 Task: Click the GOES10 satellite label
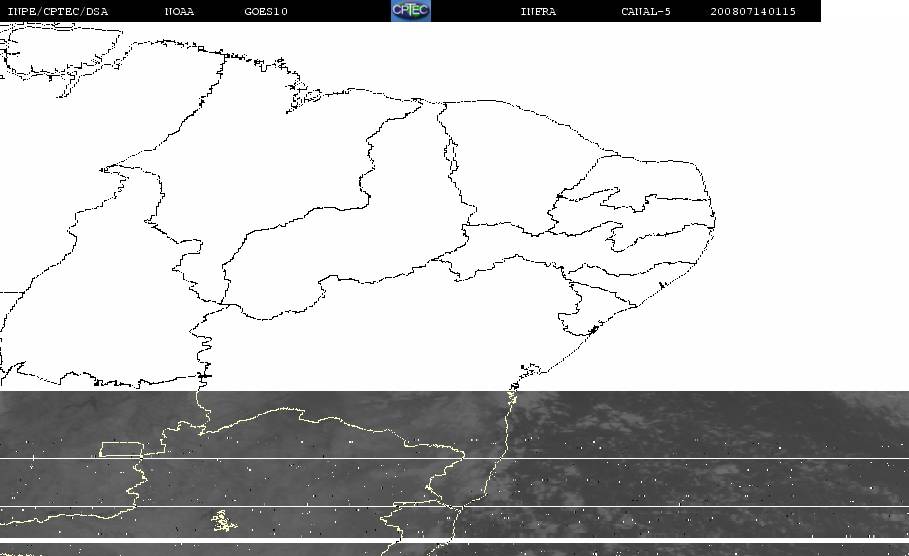tap(266, 12)
